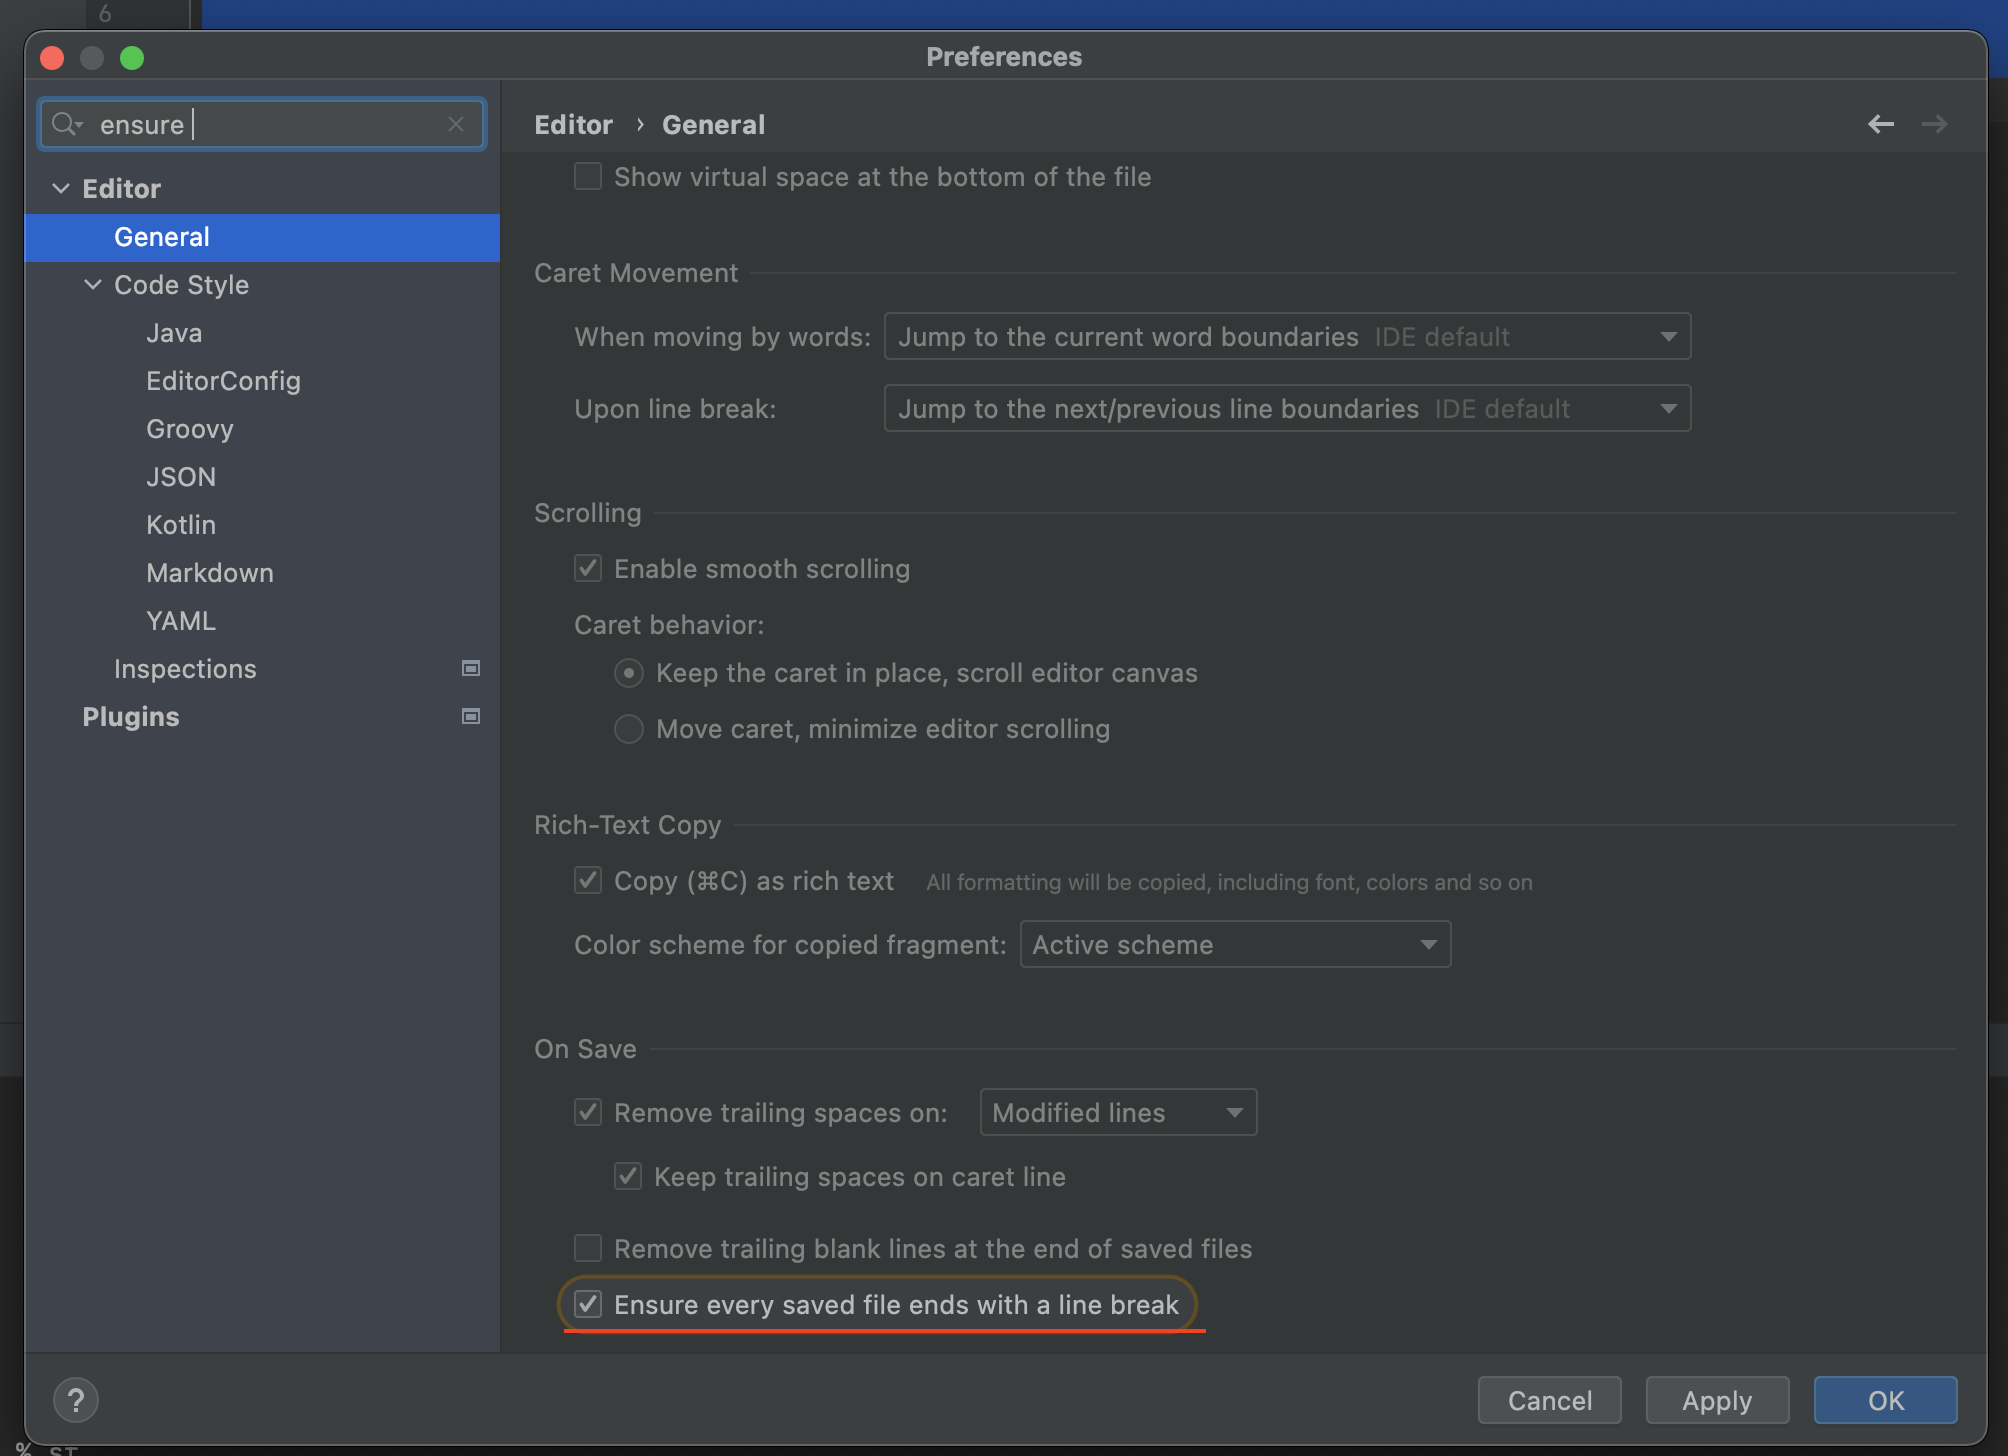Select the Kotlin code style item

(x=181, y=525)
